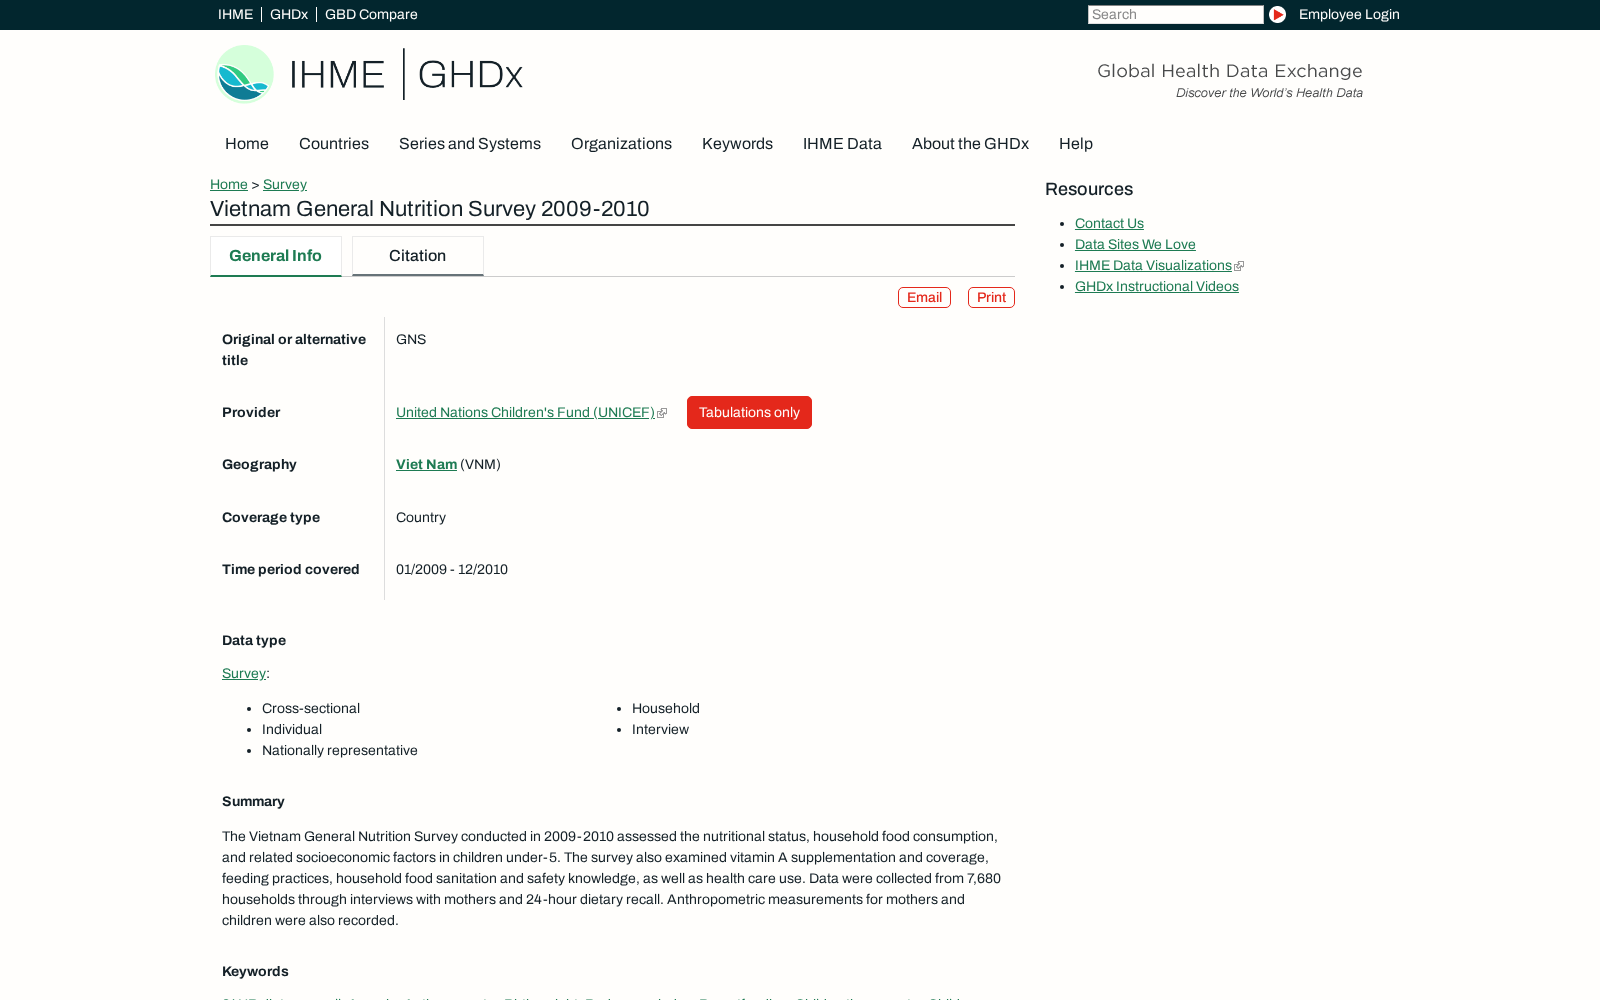Open the Keywords menu item
This screenshot has height=1000, width=1600.
tap(737, 144)
